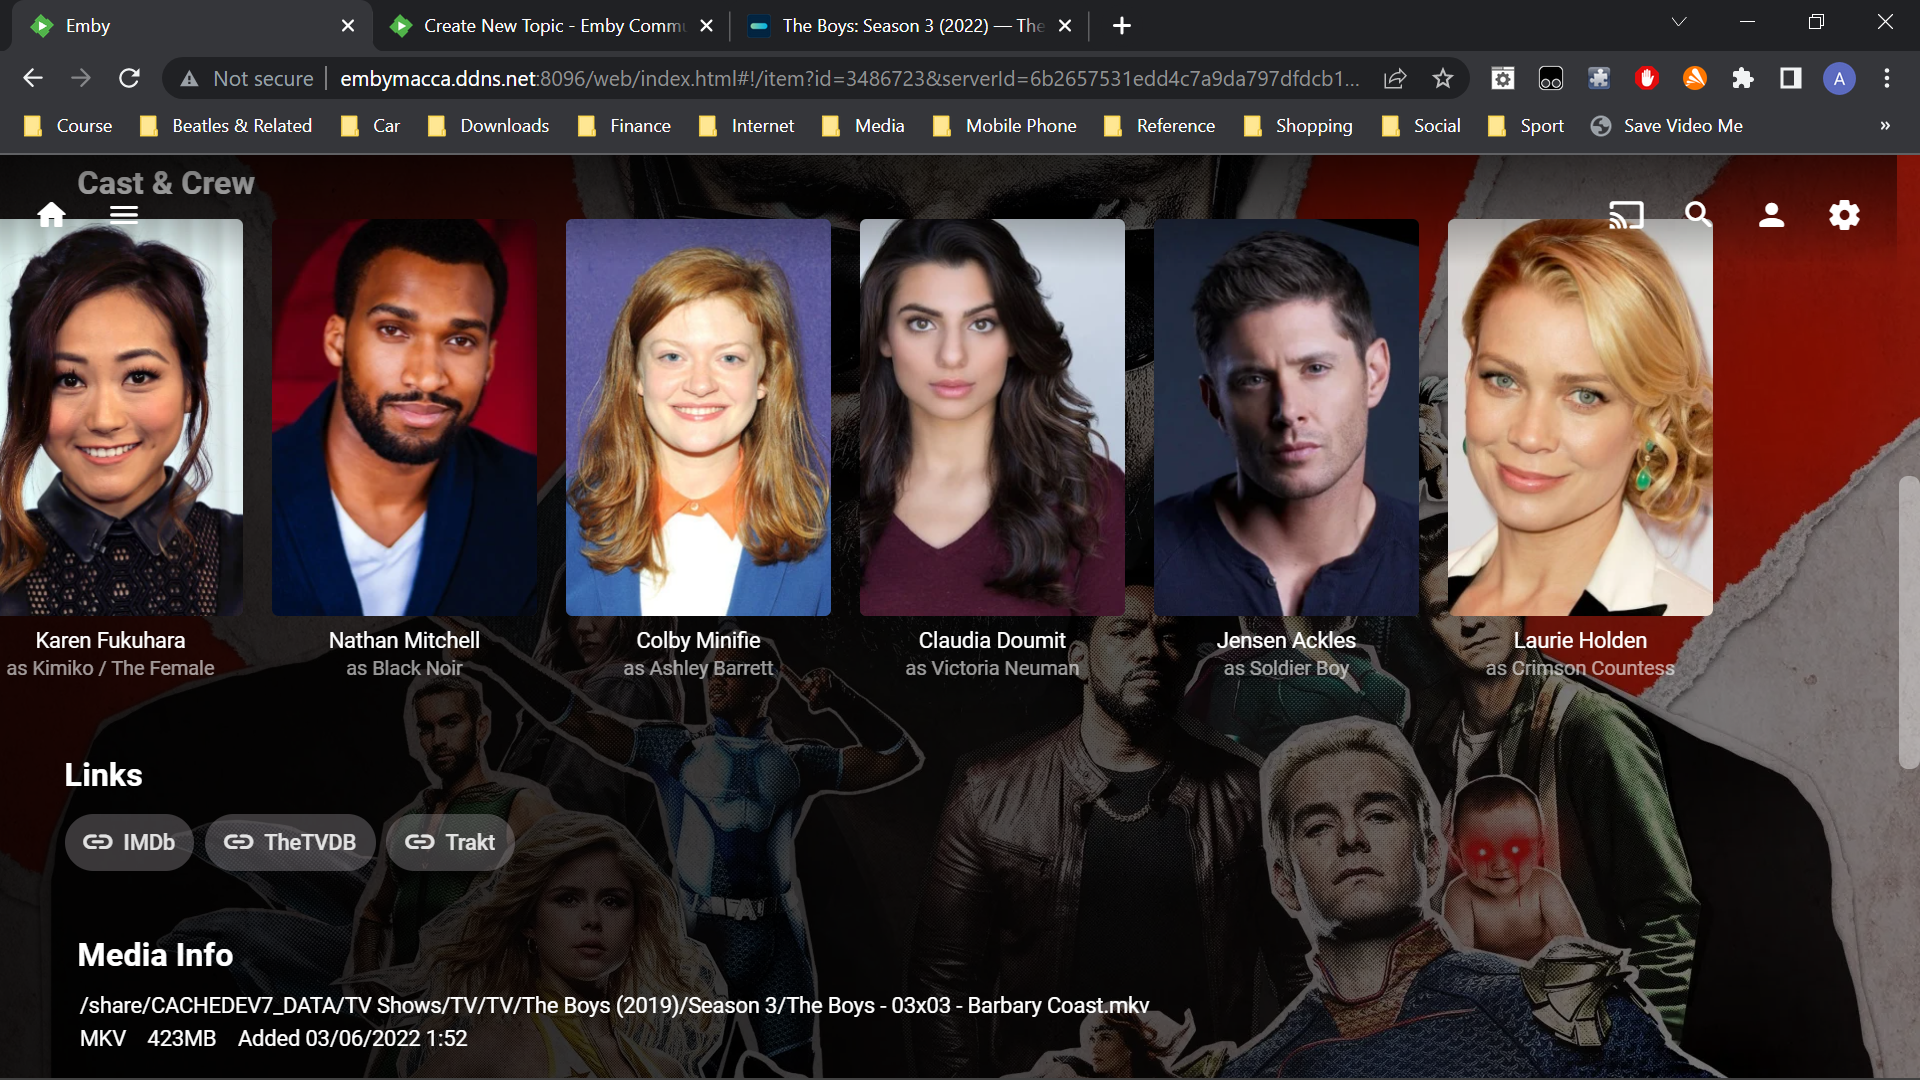
Task: Switch to The Boys Season 3 tab
Action: click(900, 26)
